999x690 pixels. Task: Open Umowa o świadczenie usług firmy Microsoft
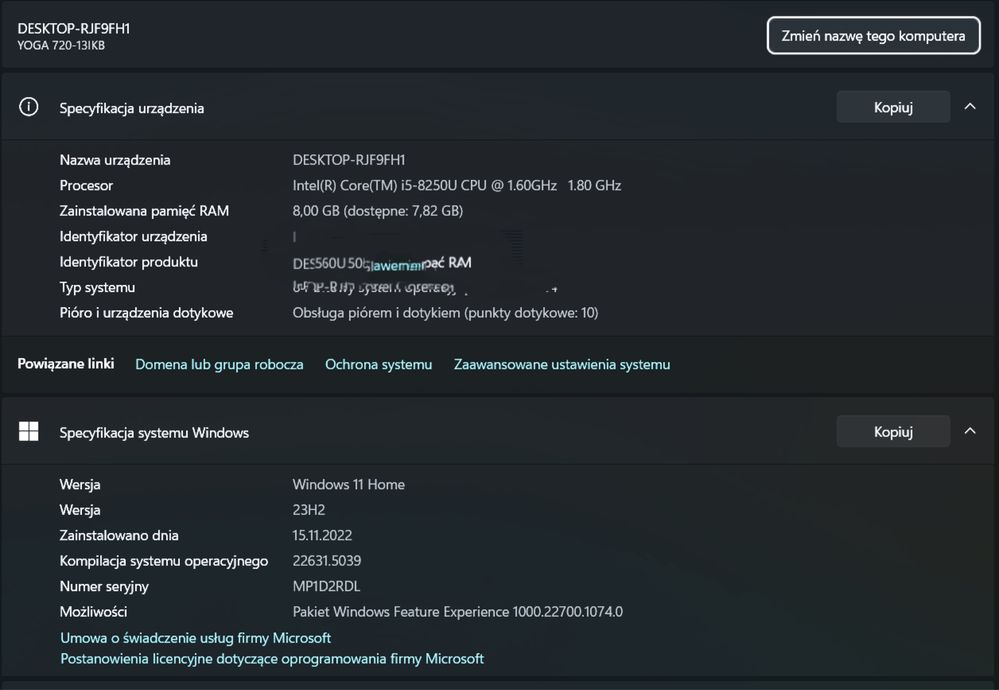(196, 638)
